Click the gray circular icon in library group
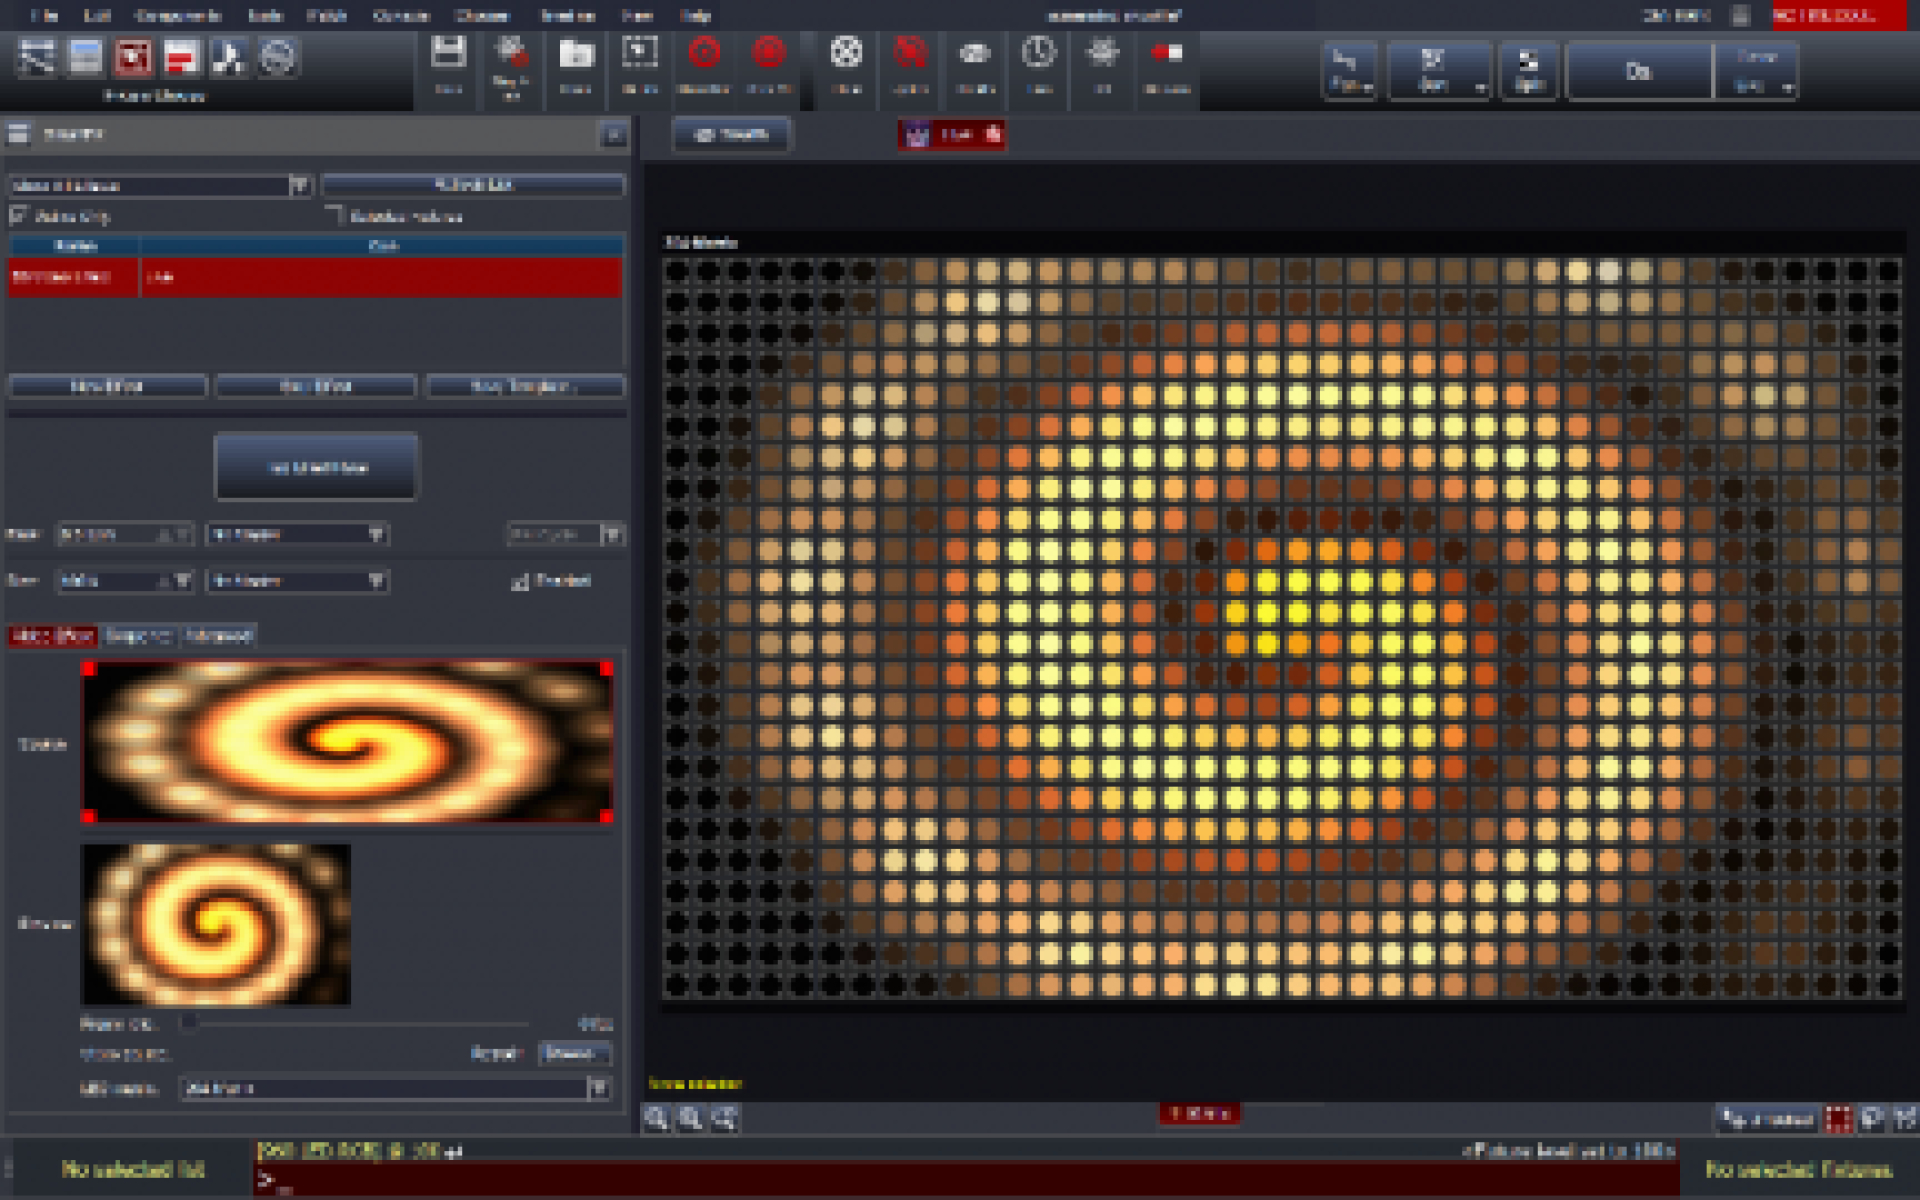This screenshot has width=1920, height=1200. point(277,57)
